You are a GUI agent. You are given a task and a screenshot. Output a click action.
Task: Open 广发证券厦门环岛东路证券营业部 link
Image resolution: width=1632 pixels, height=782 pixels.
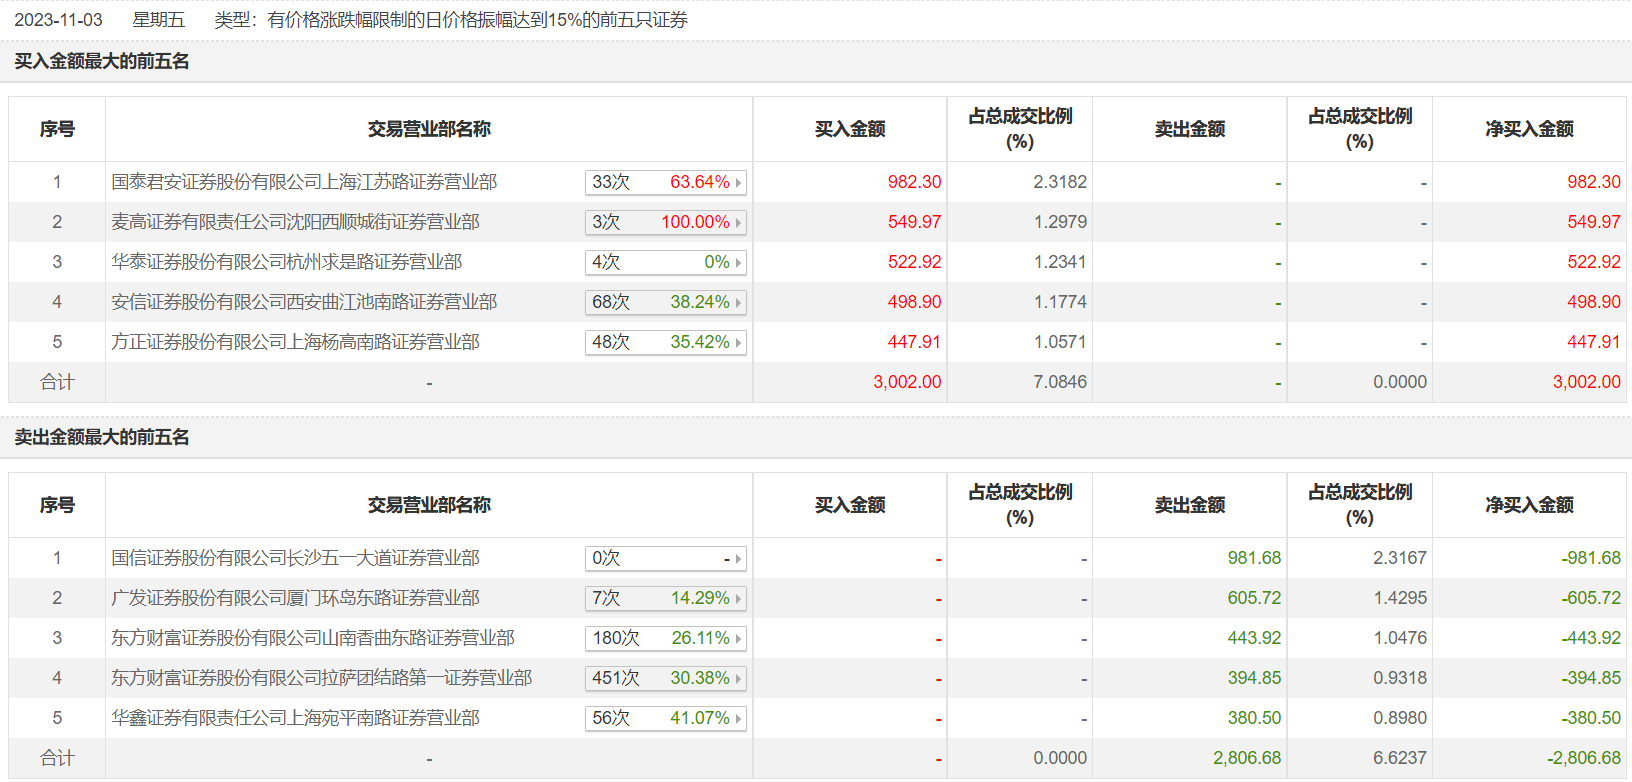point(295,598)
